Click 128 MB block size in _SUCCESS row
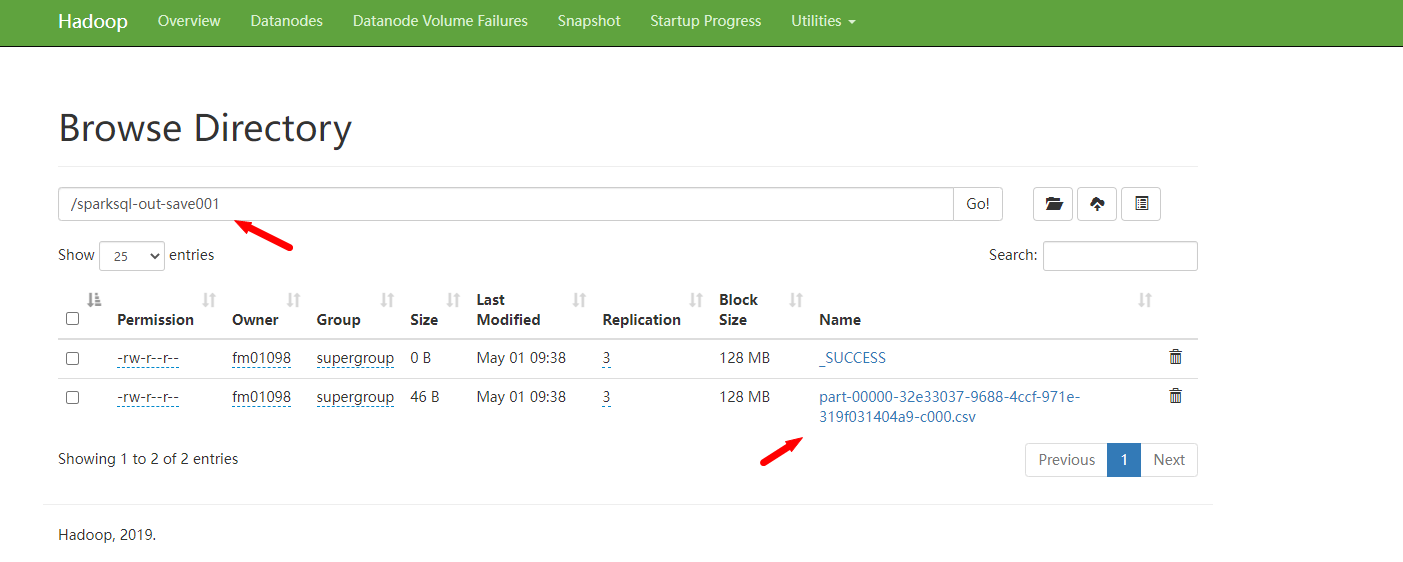Viewport: 1403px width, 562px height. tap(745, 358)
